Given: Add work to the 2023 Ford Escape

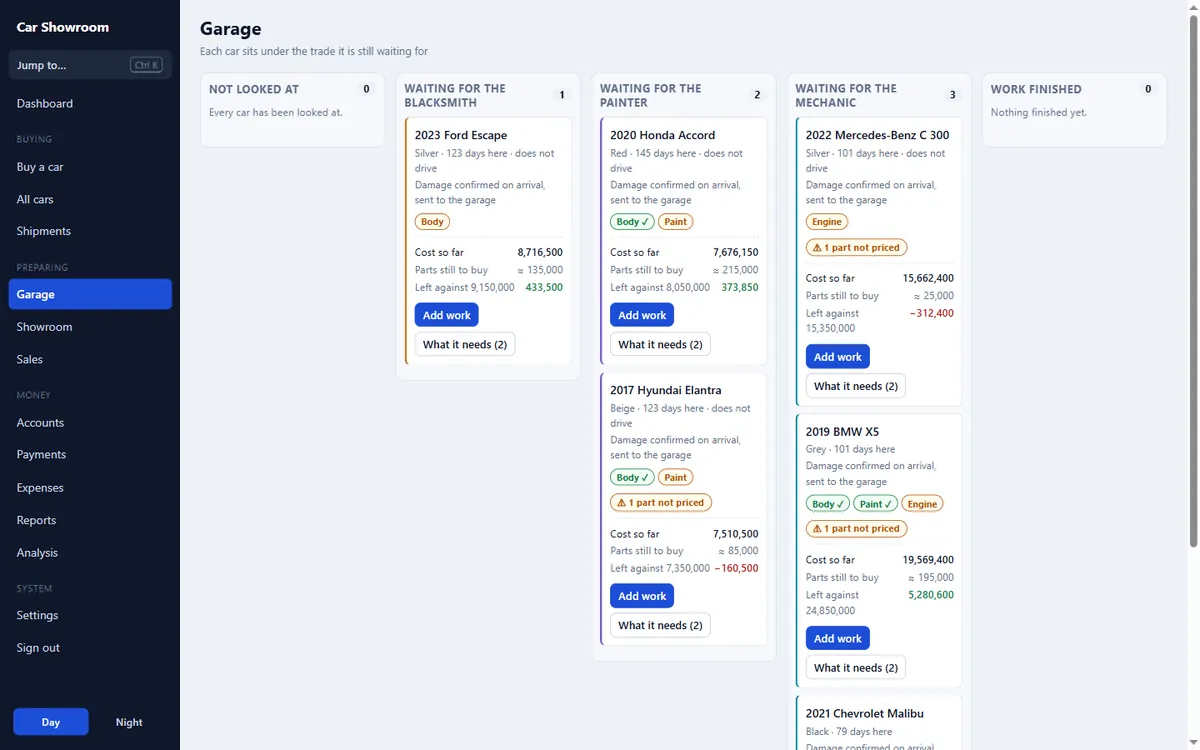Looking at the screenshot, I should (x=447, y=315).
